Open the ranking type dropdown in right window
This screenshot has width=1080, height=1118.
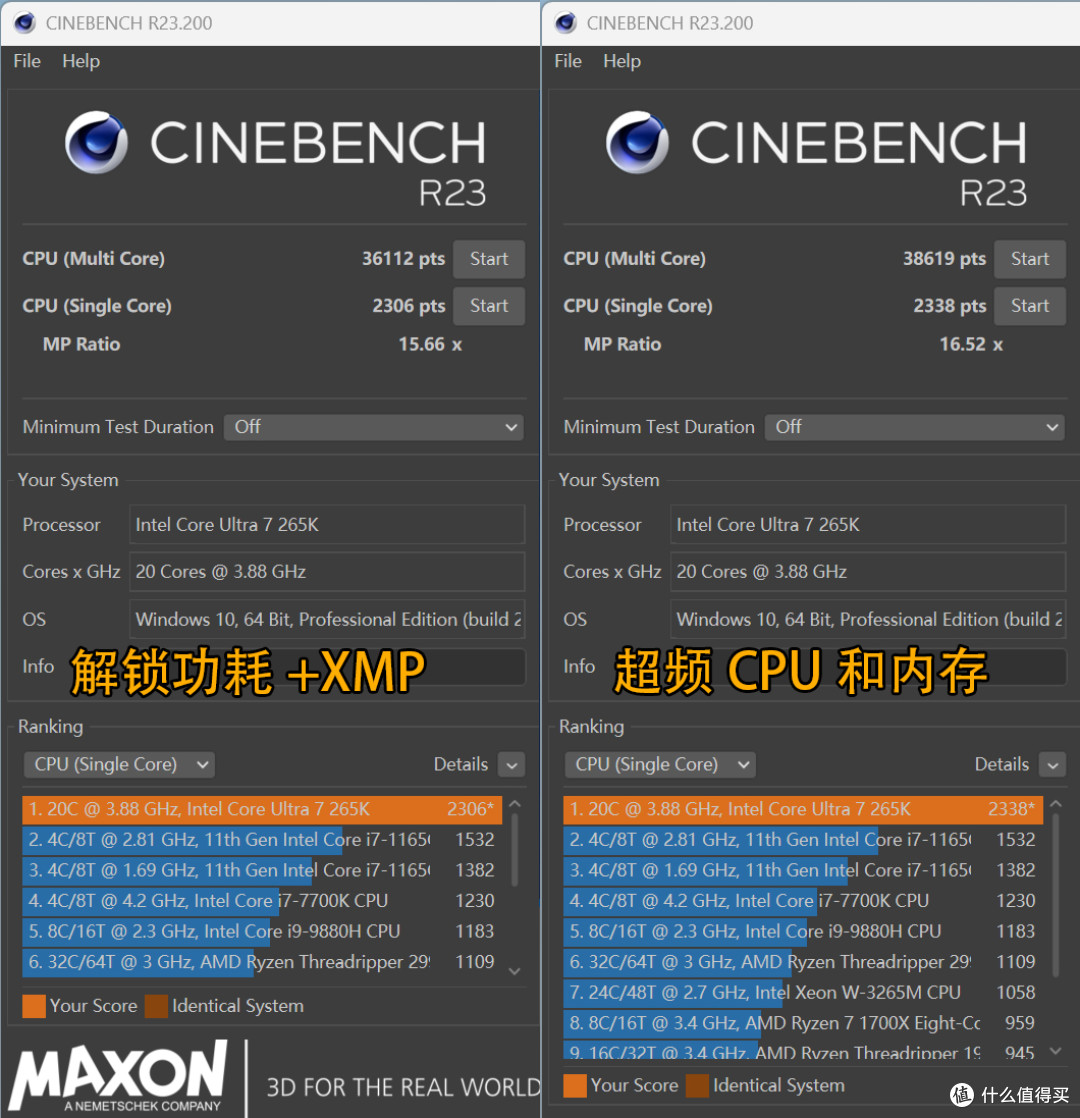660,764
